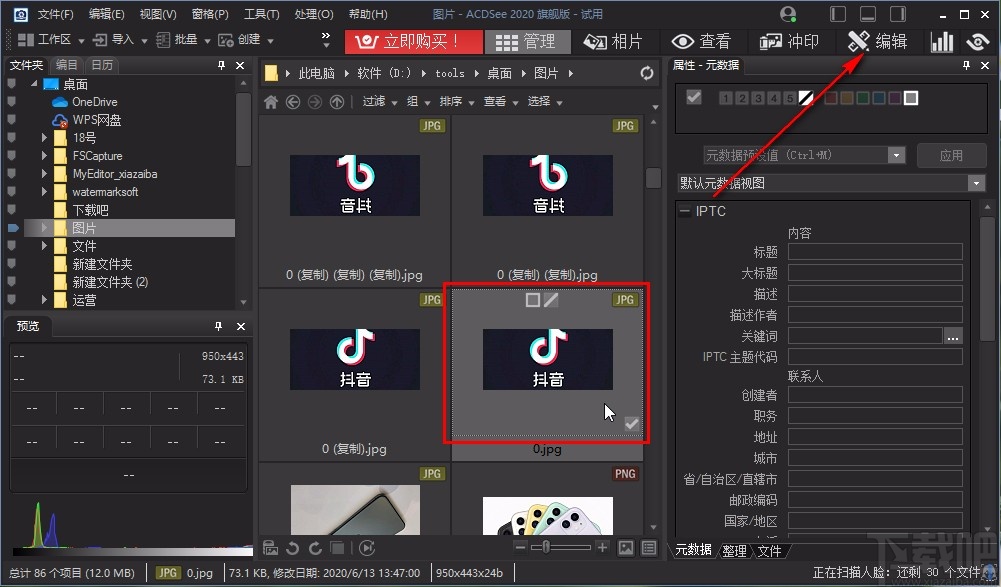
Task: Collapse the IPTC section in metadata panel
Action: pos(683,211)
